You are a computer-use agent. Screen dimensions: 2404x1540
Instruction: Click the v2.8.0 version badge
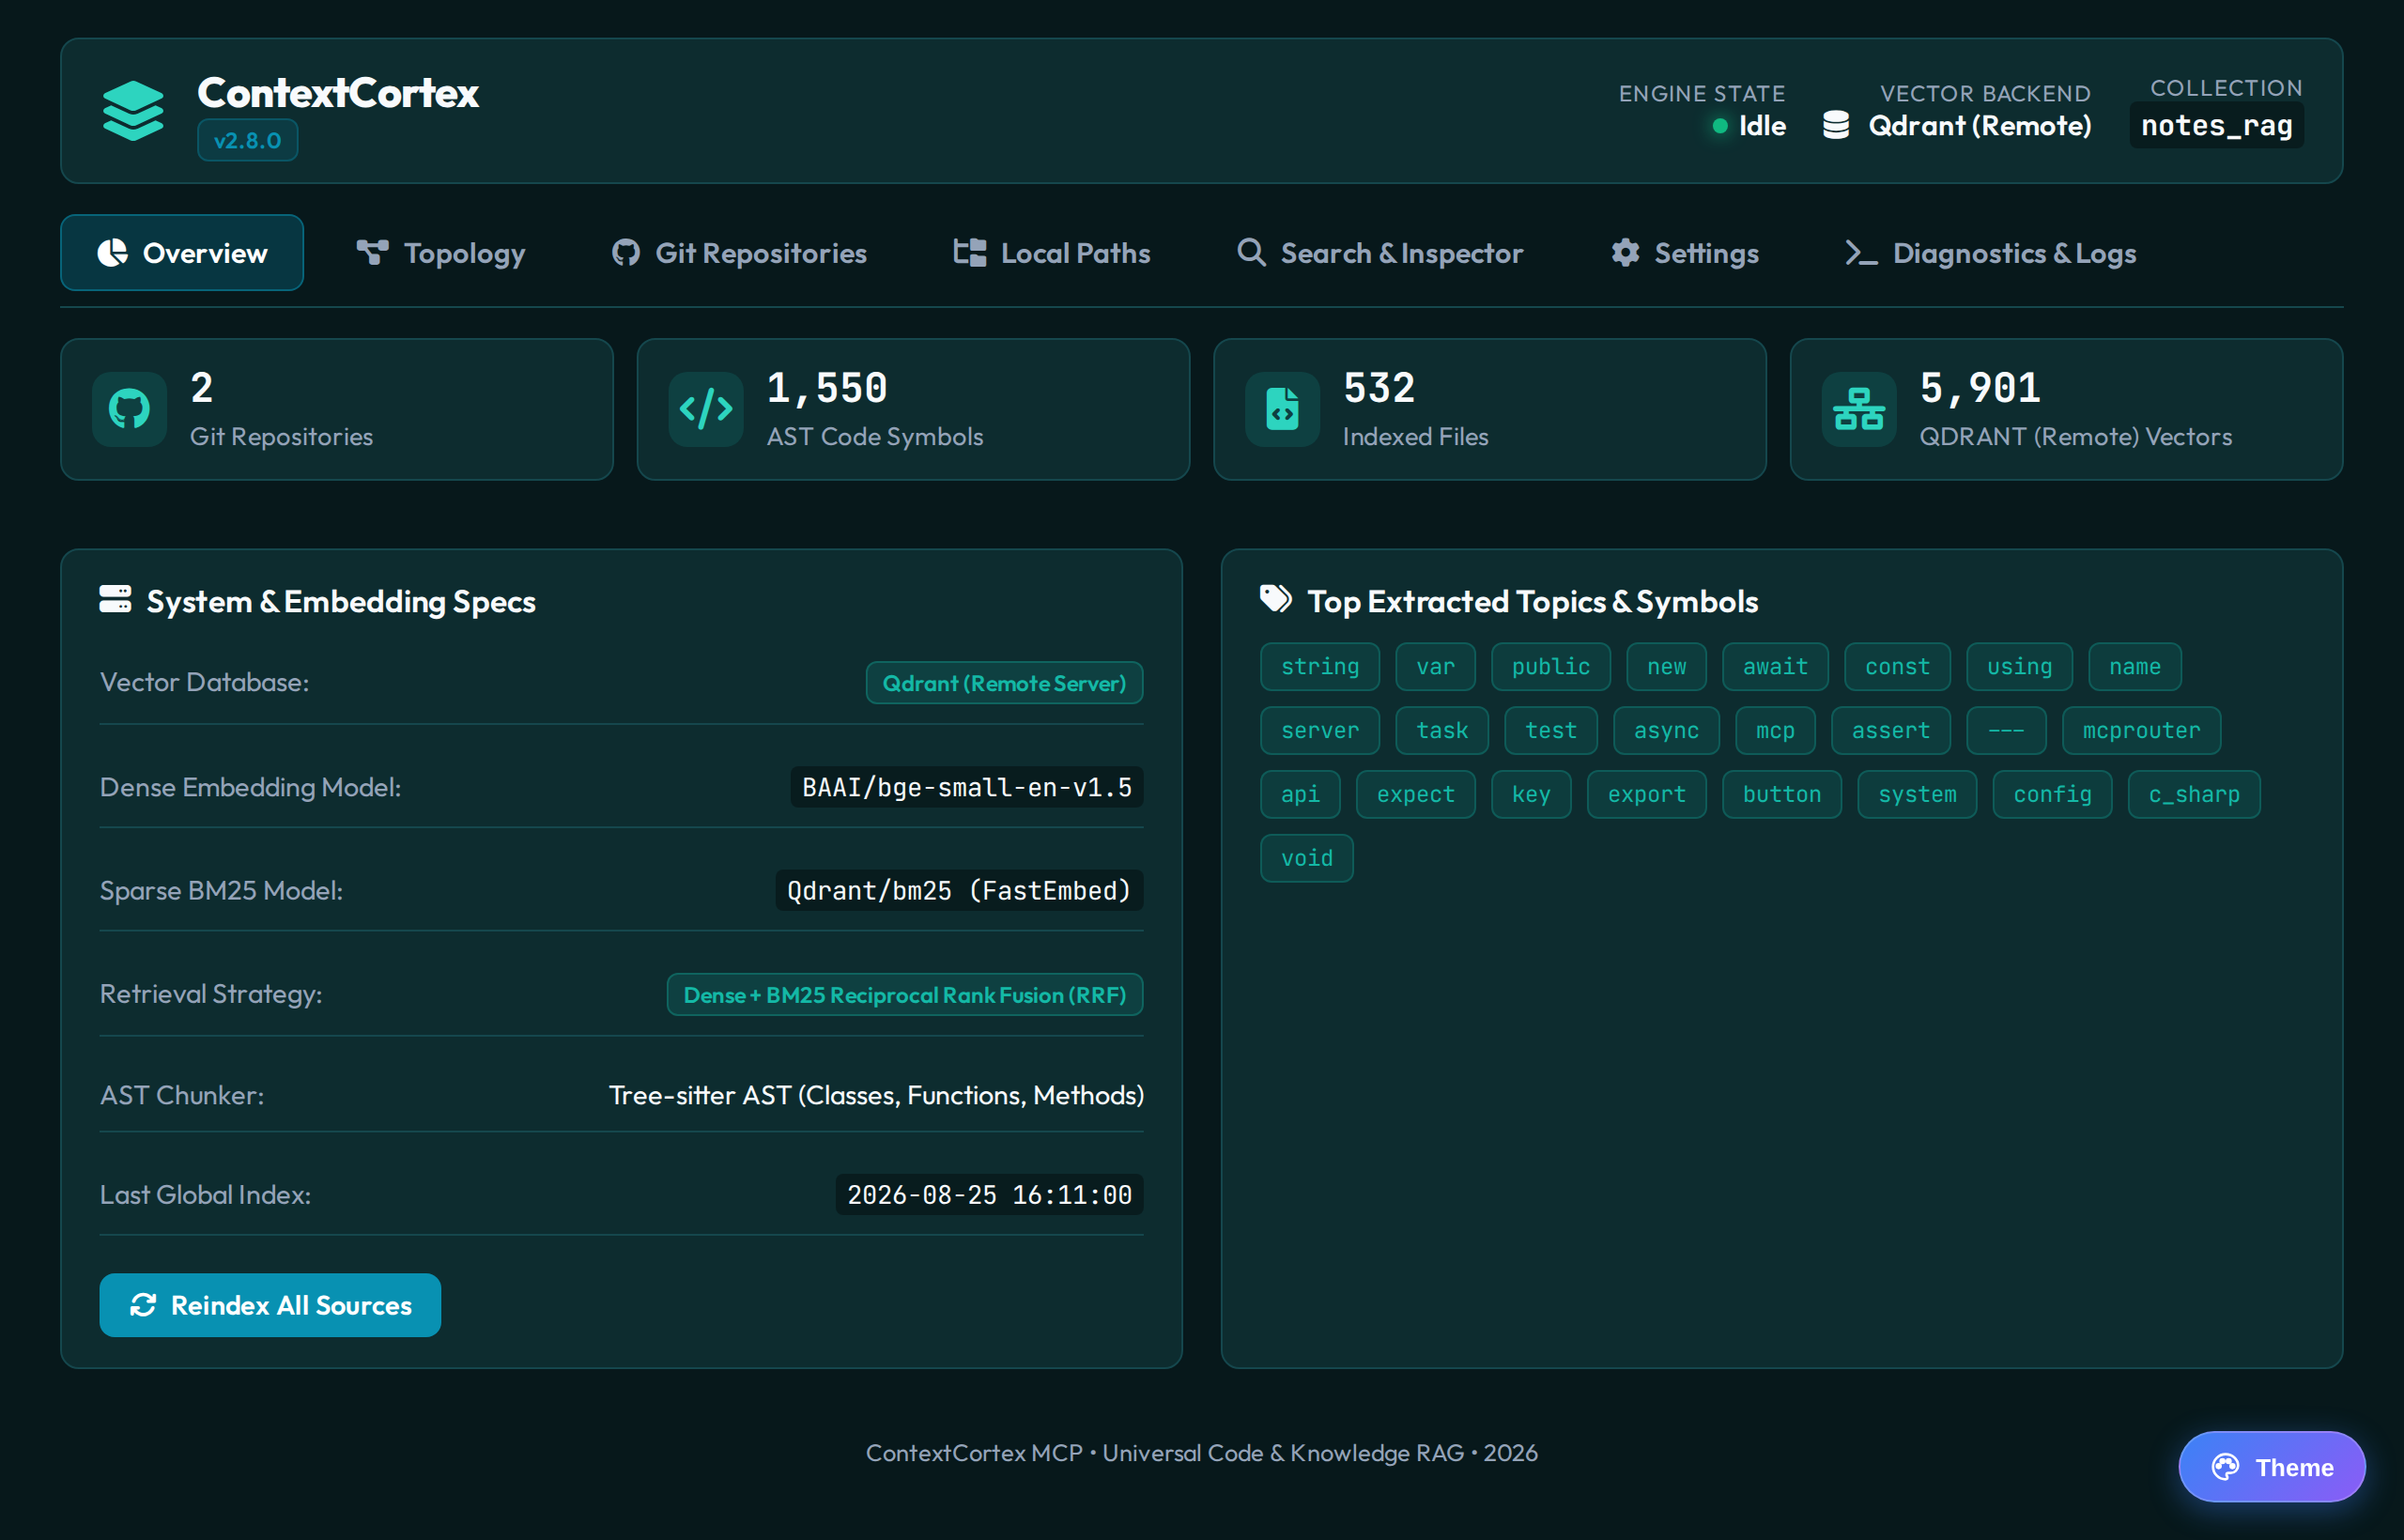click(x=247, y=140)
